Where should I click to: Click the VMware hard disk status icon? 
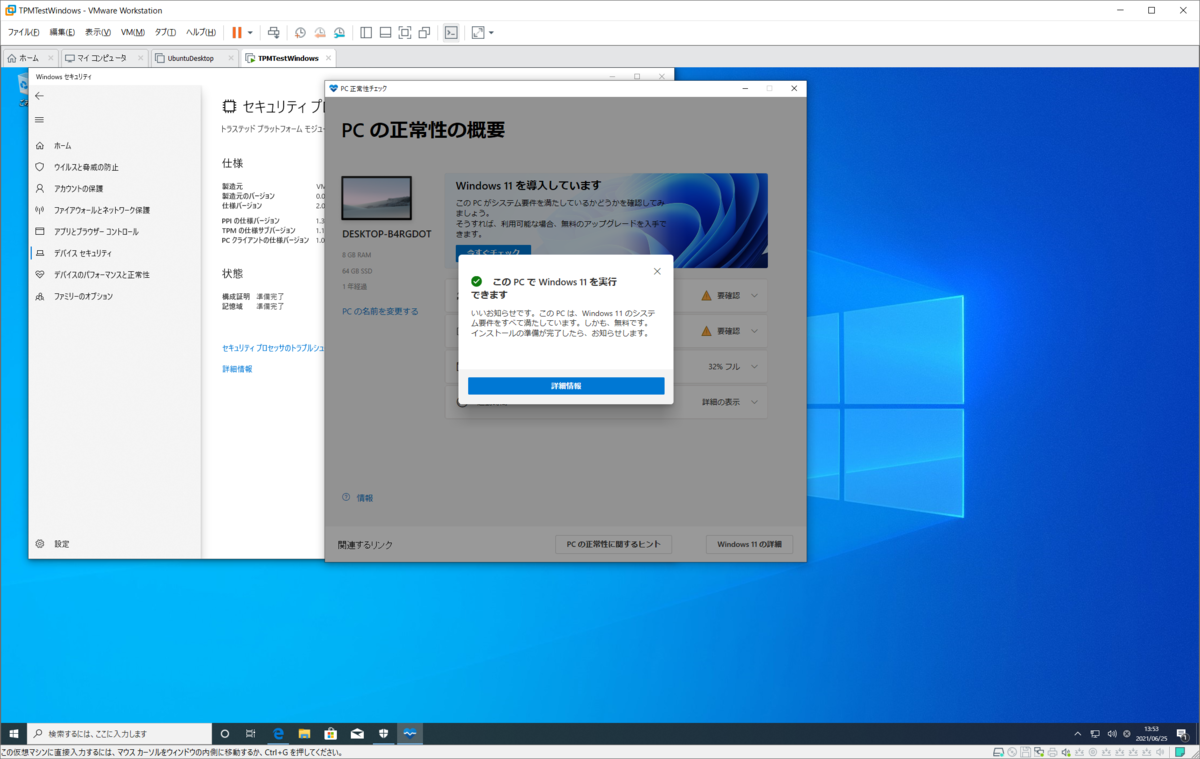pos(999,752)
